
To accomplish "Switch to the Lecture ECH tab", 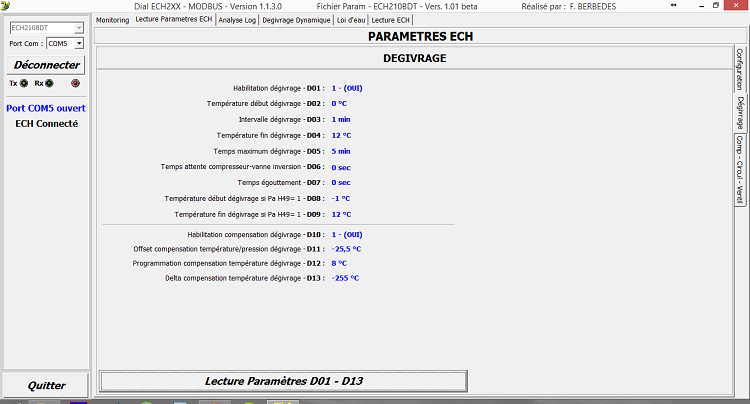I will pos(390,19).
